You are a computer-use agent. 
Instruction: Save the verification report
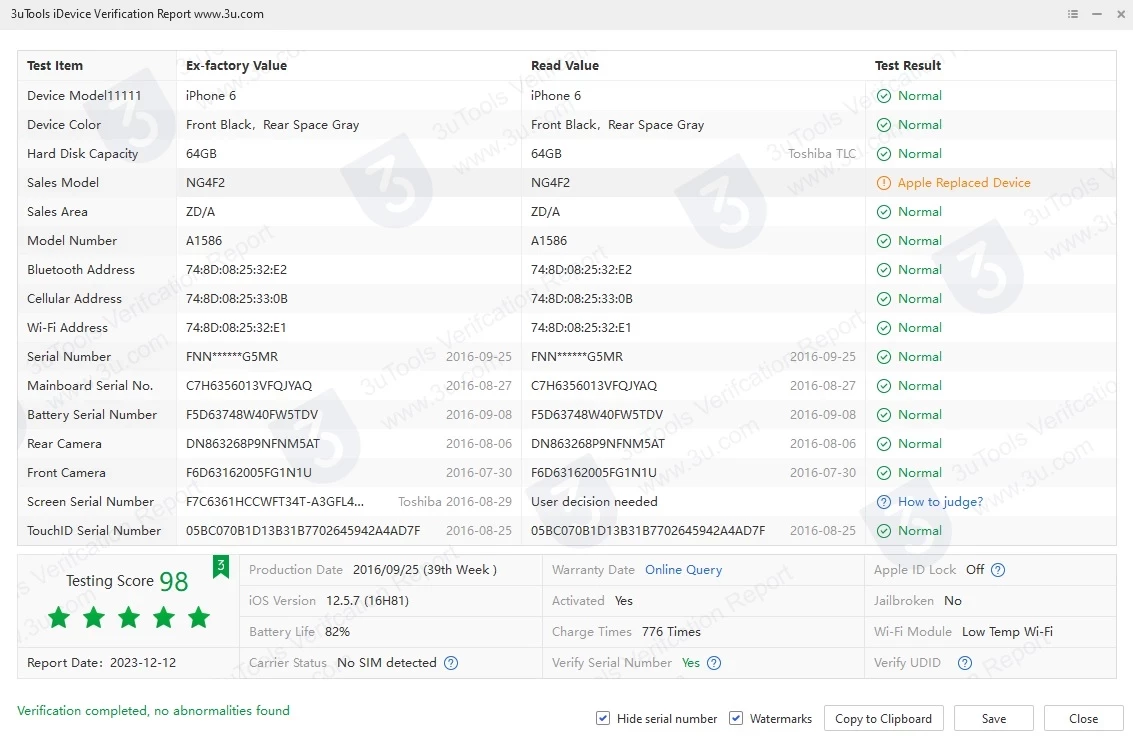point(993,718)
